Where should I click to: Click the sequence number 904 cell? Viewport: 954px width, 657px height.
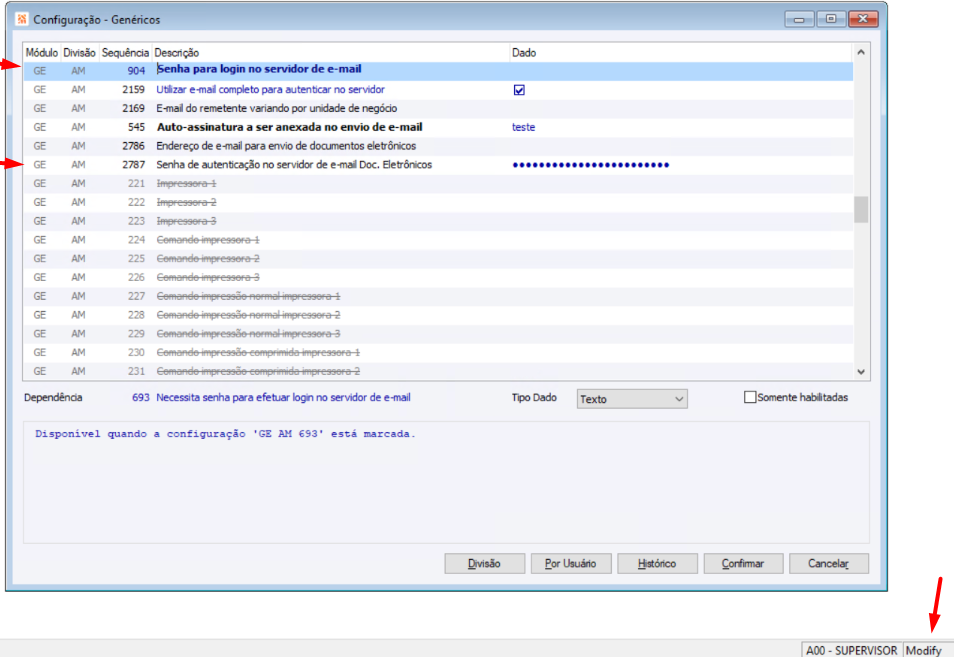pos(136,71)
